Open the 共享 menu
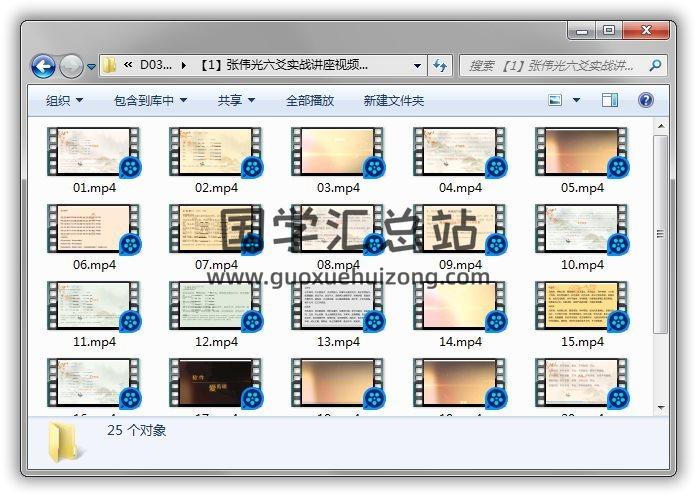Viewport: 697px width, 497px height. click(x=236, y=100)
